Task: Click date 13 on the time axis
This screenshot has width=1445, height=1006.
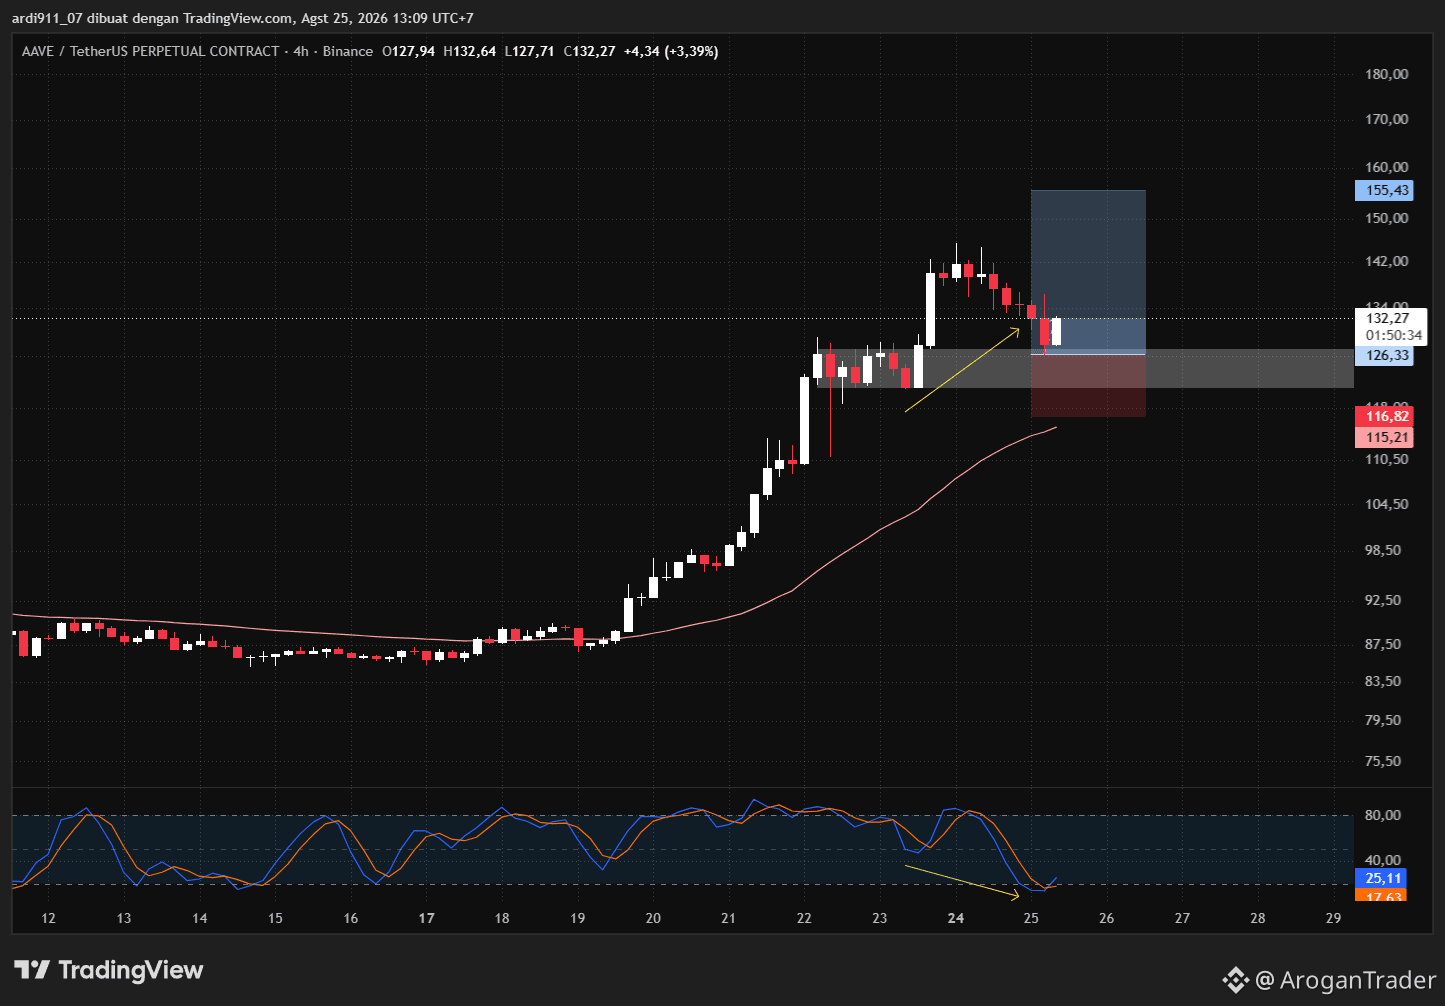Action: [x=124, y=918]
